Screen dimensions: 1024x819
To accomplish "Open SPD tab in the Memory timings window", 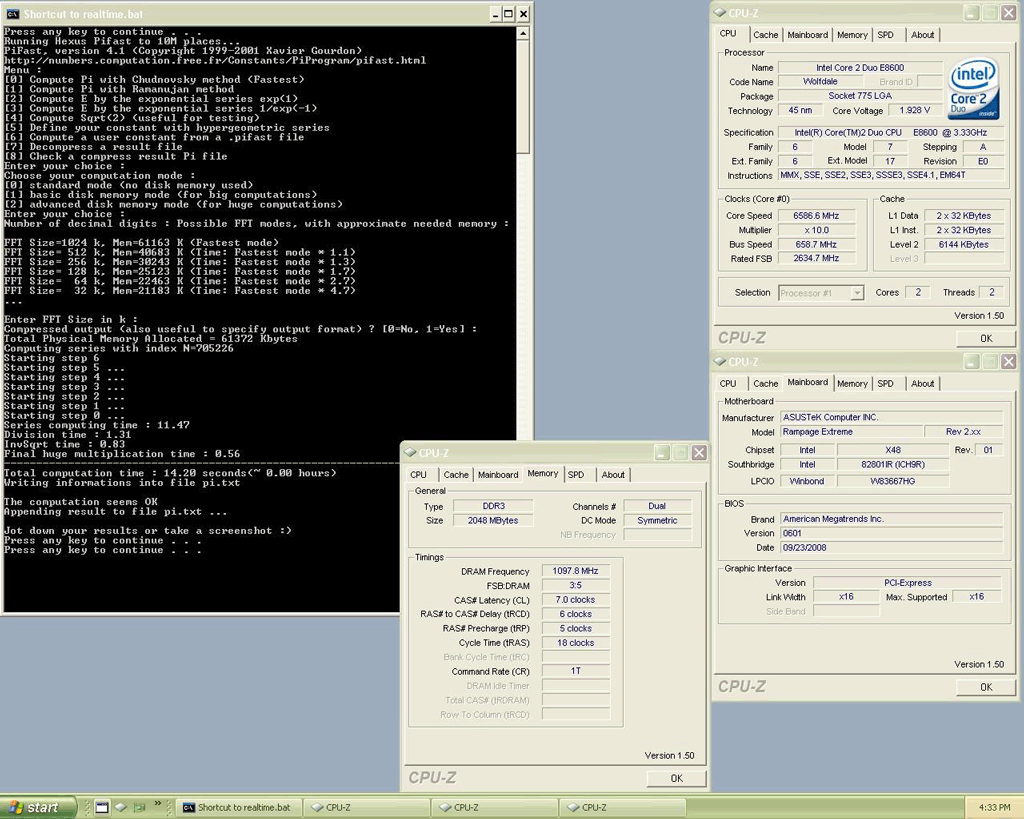I will click(x=576, y=475).
